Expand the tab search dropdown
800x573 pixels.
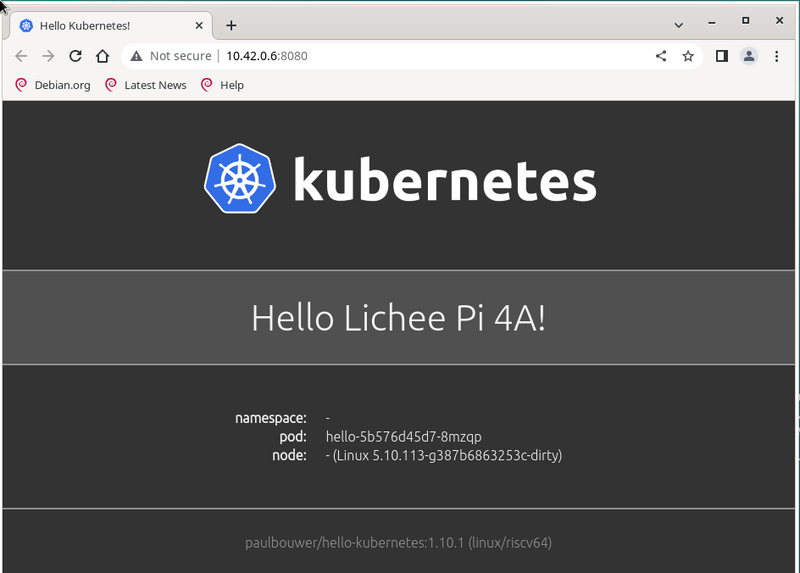679,25
